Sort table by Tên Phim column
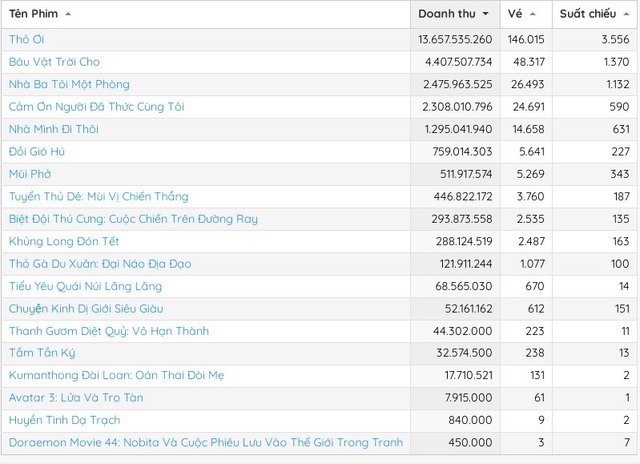The image size is (640, 464). pyautogui.click(x=34, y=14)
